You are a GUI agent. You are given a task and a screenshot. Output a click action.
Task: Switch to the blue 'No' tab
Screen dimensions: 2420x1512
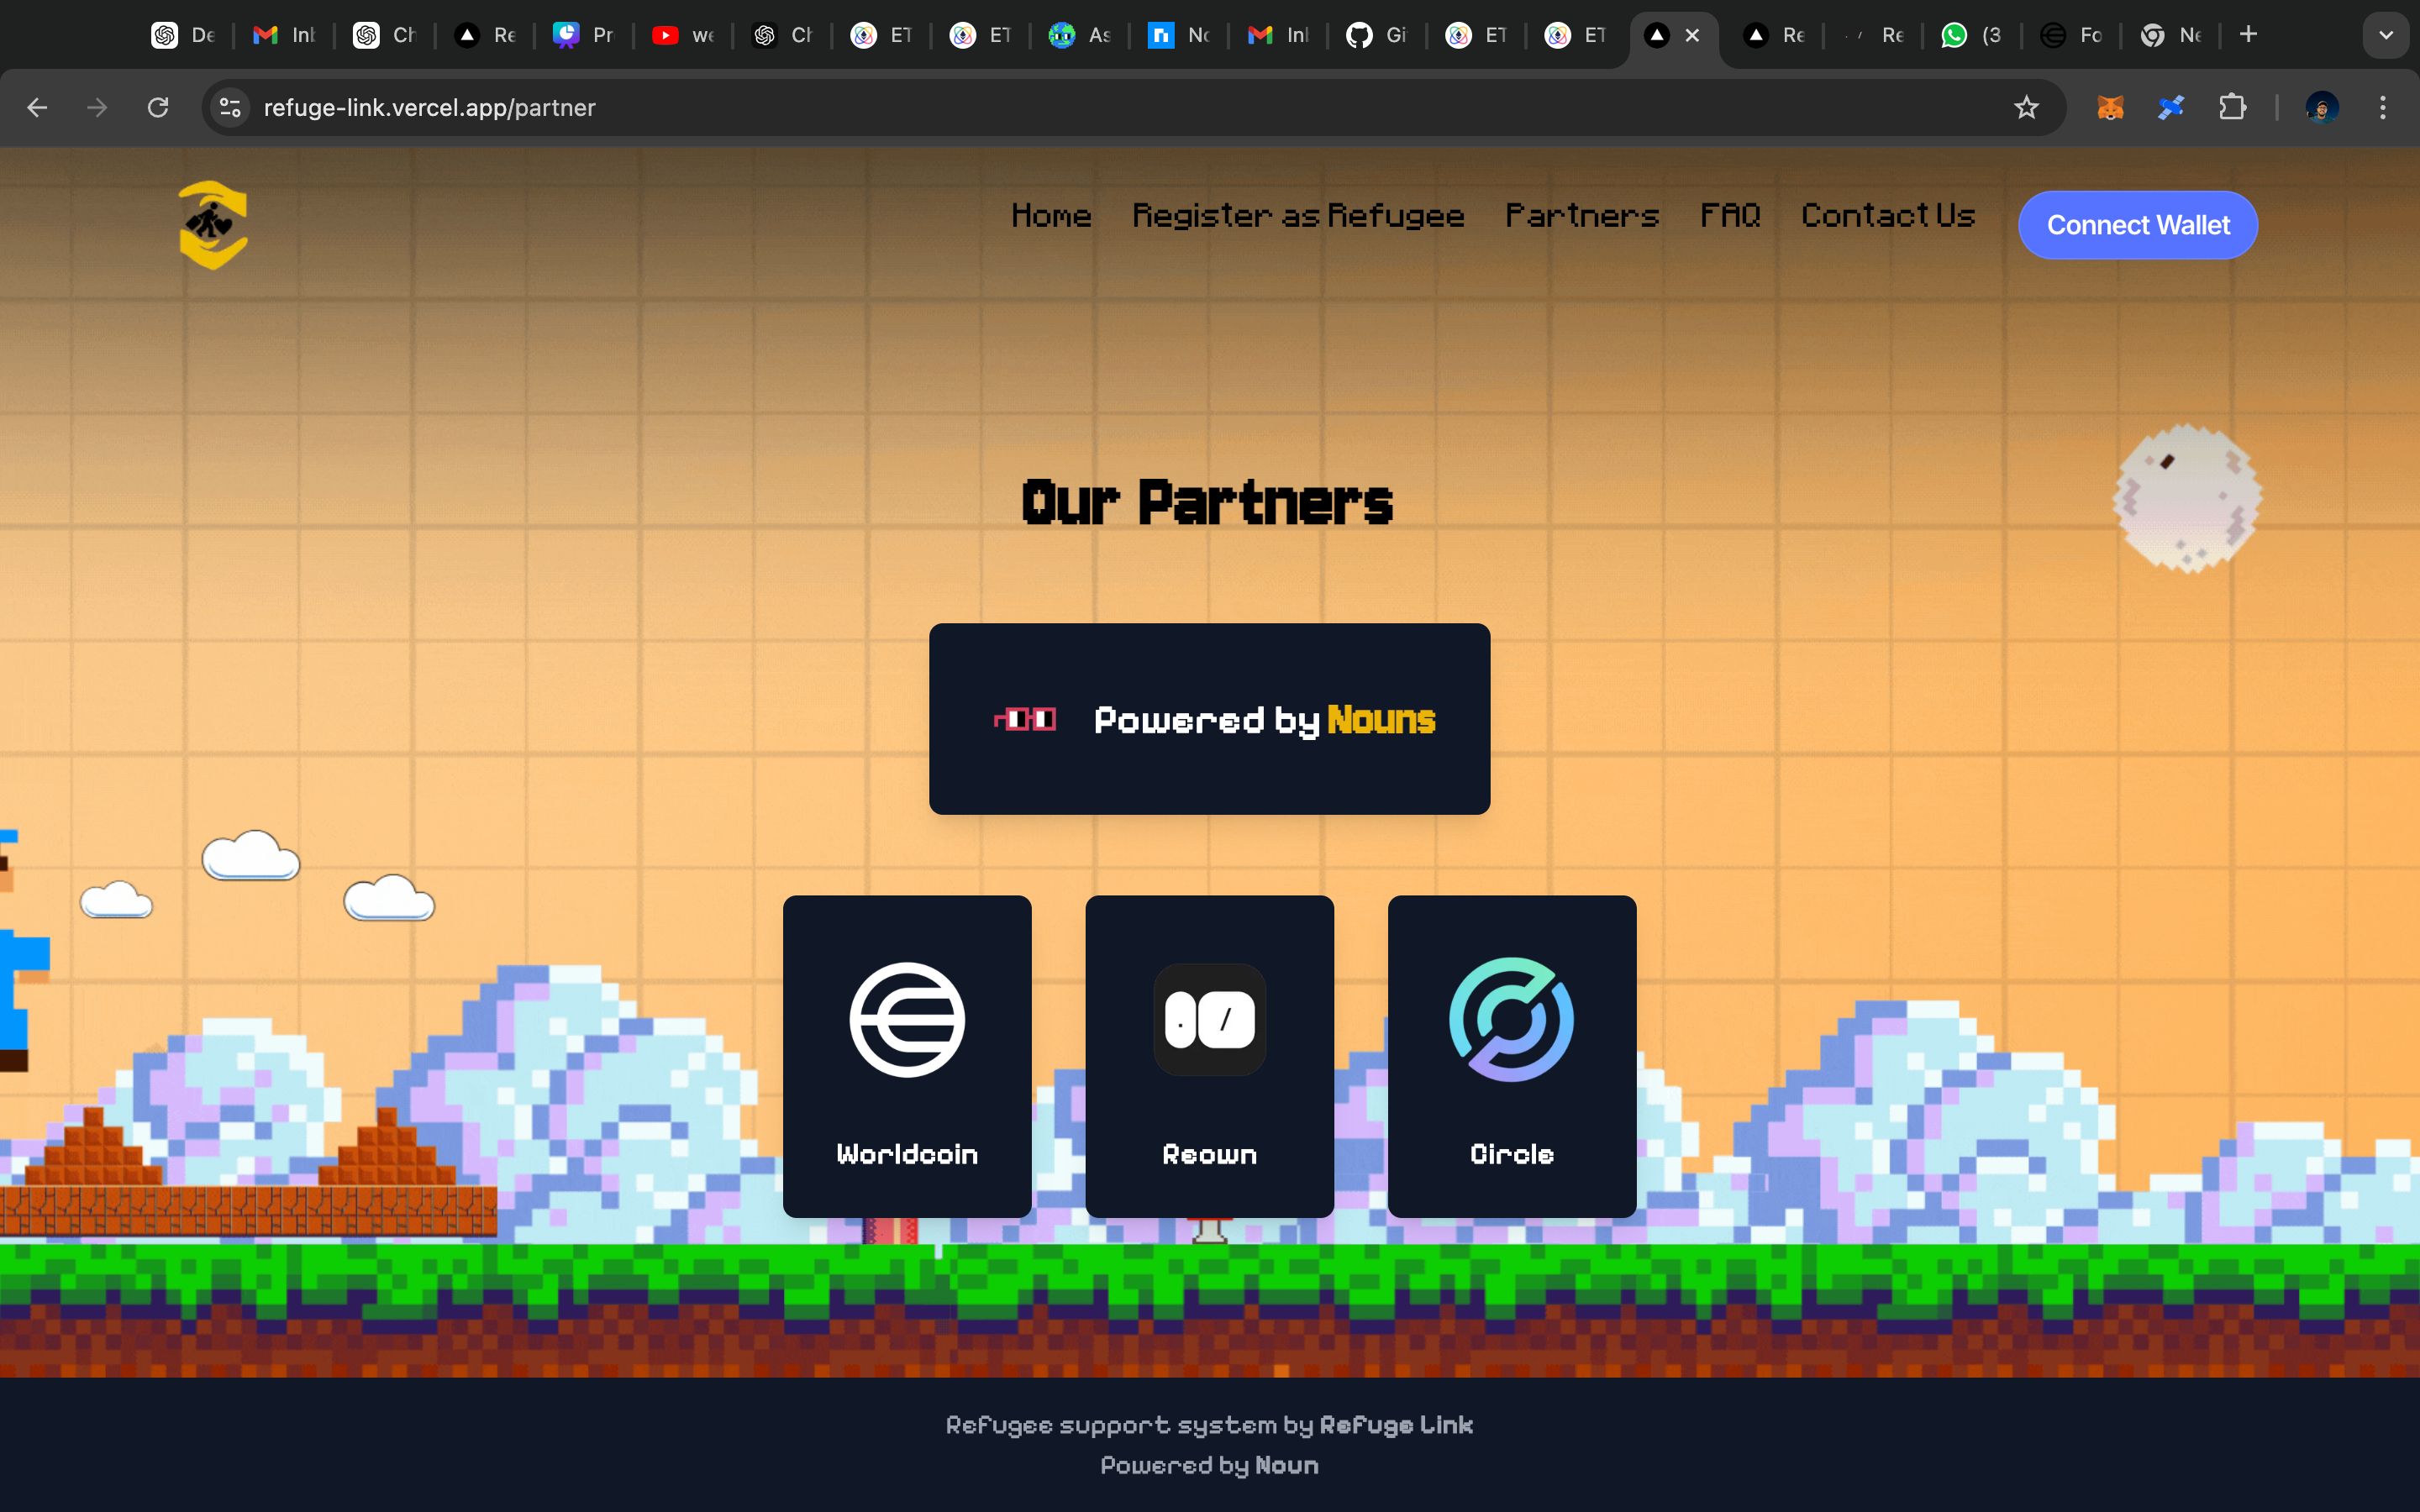[x=1179, y=35]
